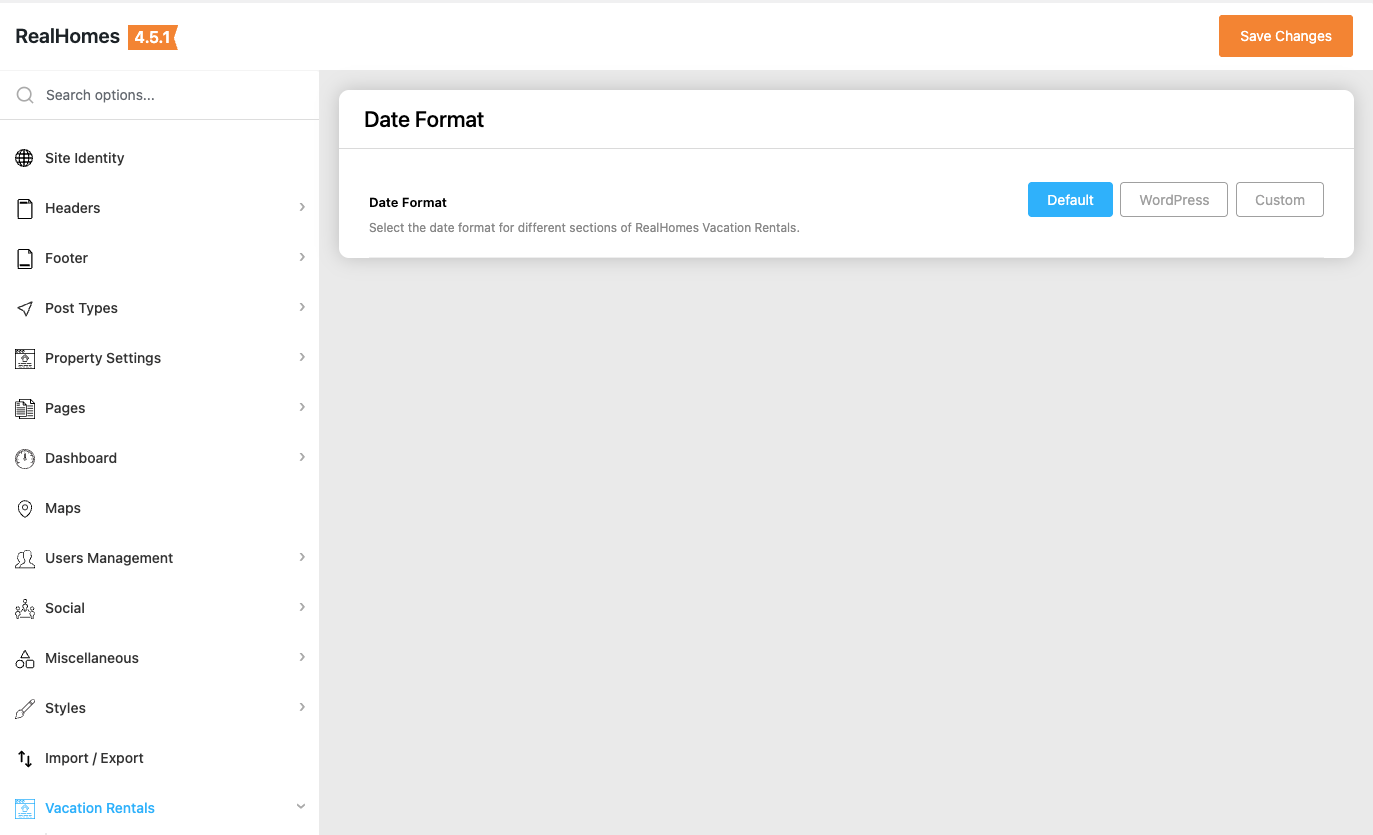The image size is (1373, 835).
Task: Open the Import / Export menu item
Action: (x=94, y=758)
